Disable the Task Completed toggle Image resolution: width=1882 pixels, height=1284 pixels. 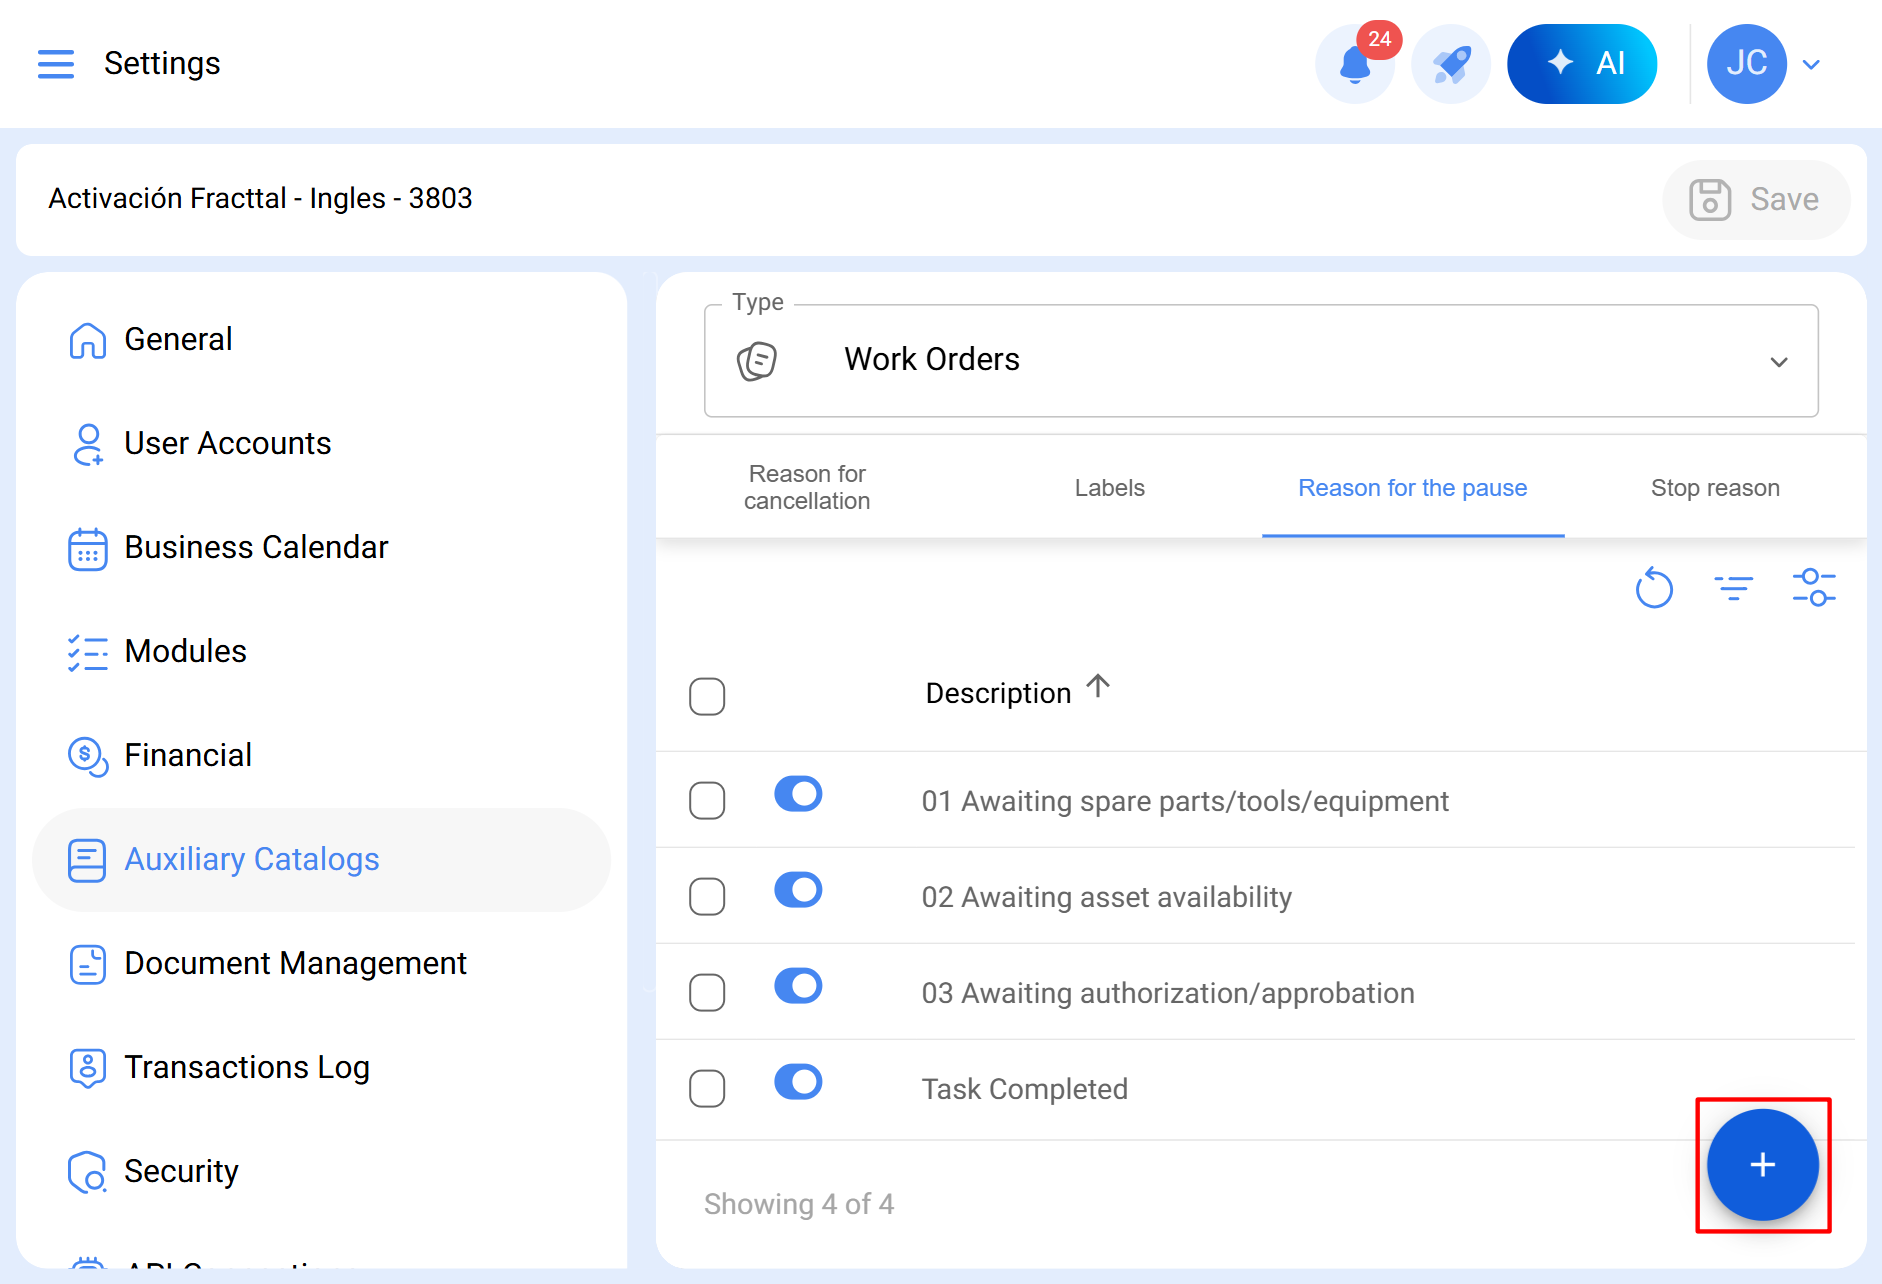tap(798, 1082)
